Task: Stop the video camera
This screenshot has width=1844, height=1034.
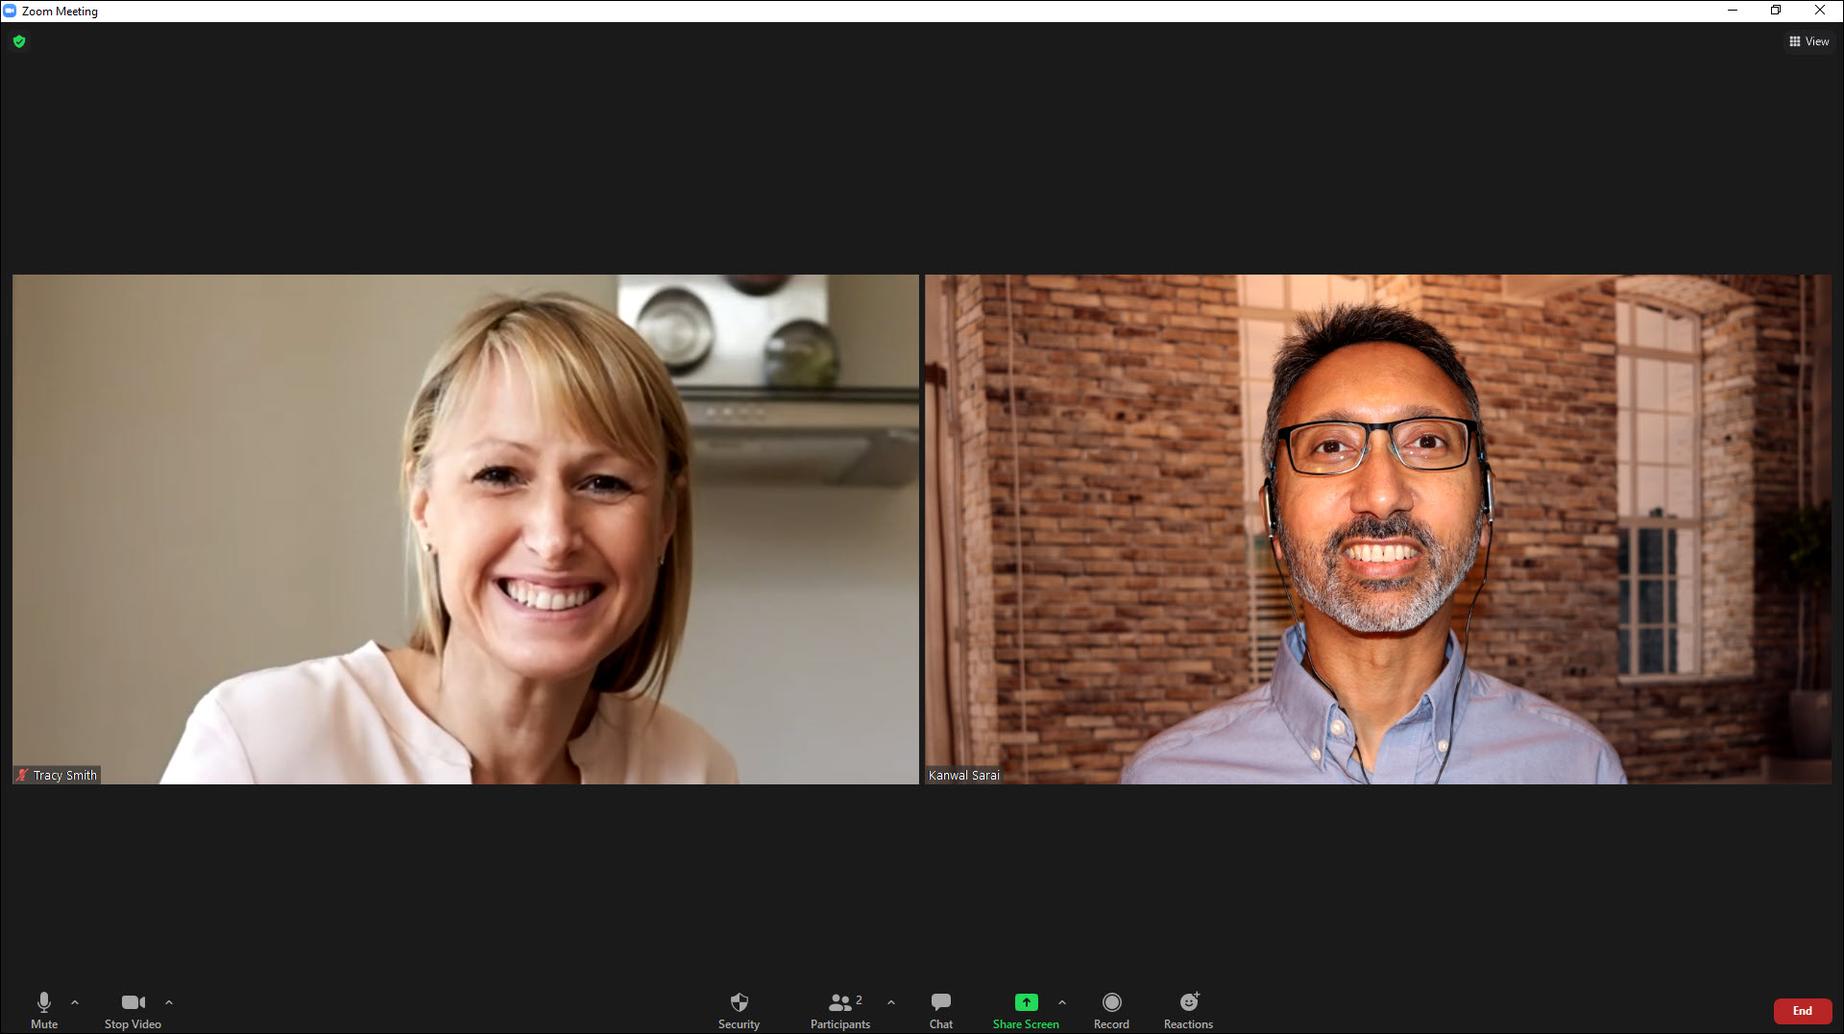Action: (x=132, y=1008)
